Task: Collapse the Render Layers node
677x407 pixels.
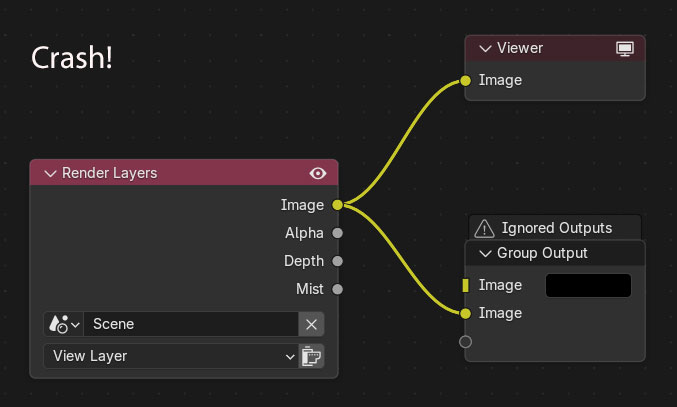Action: [x=49, y=173]
